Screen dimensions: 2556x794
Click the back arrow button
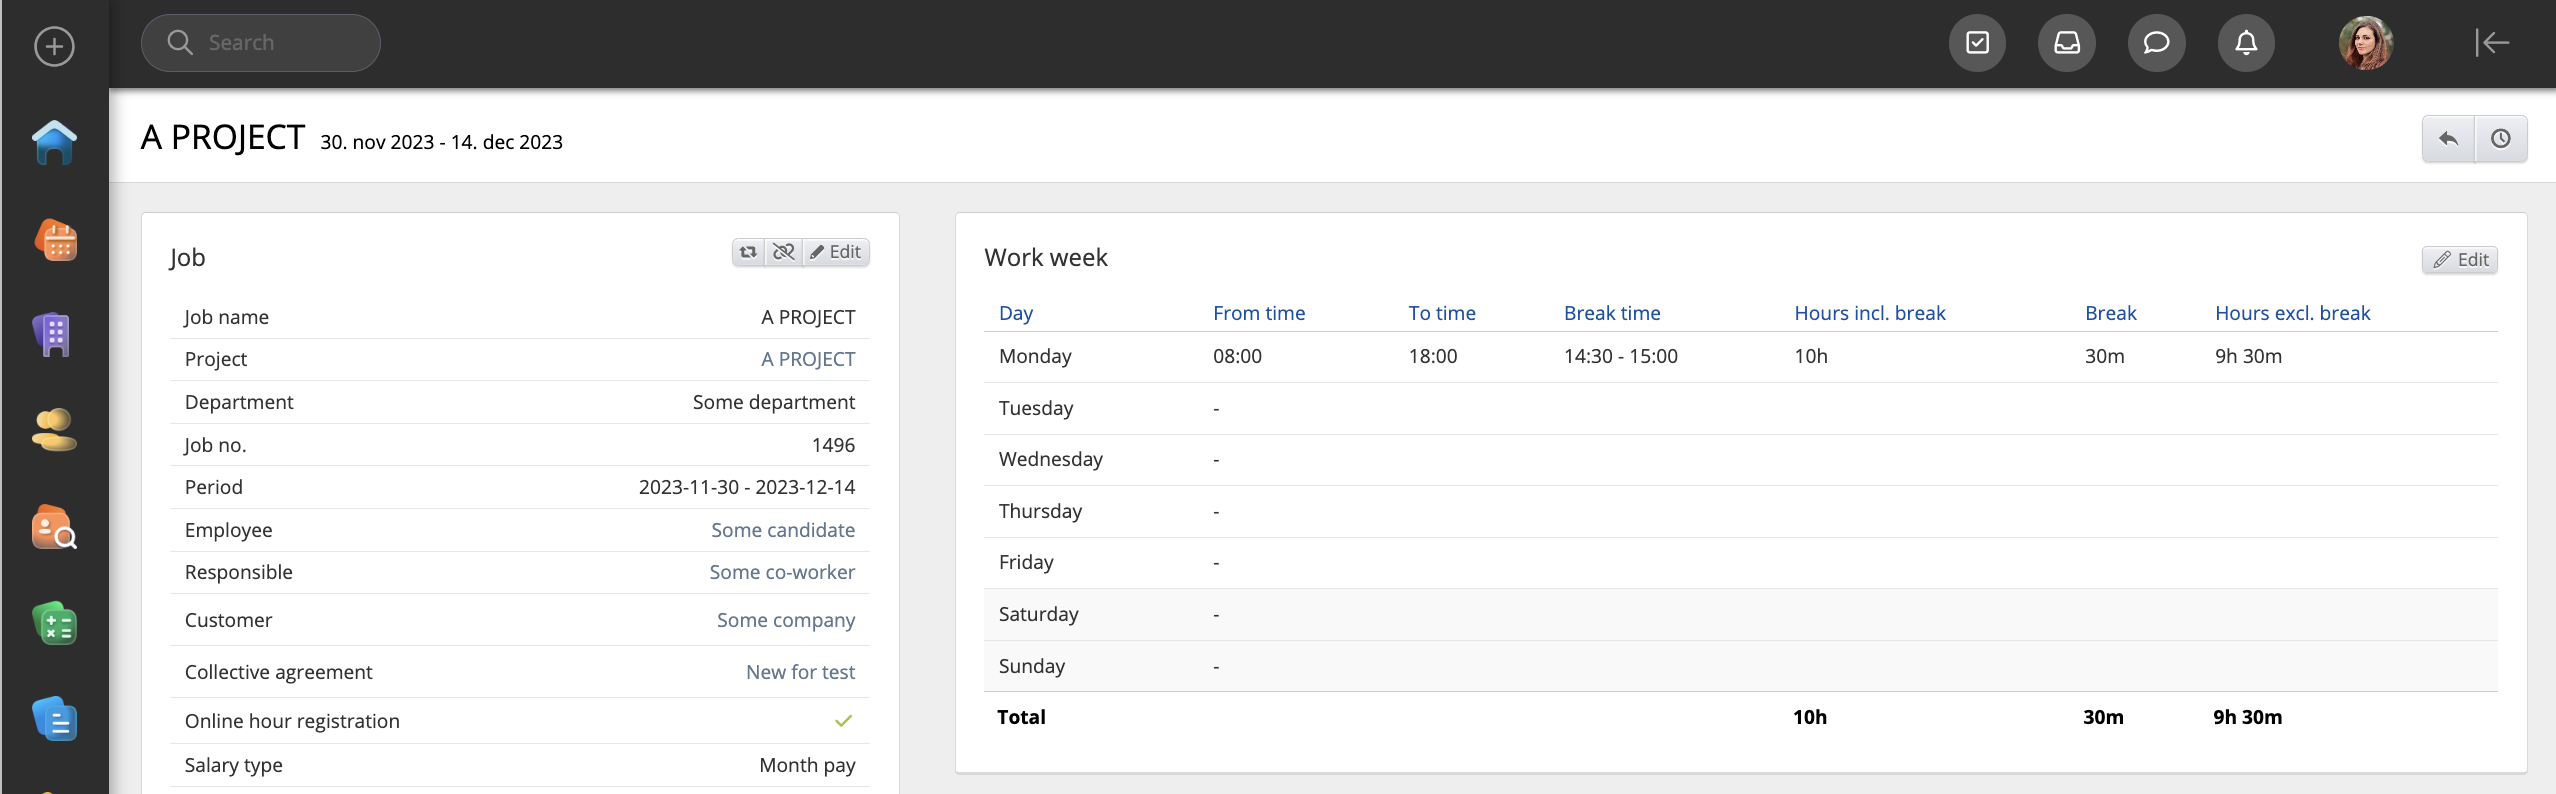click(x=2448, y=139)
